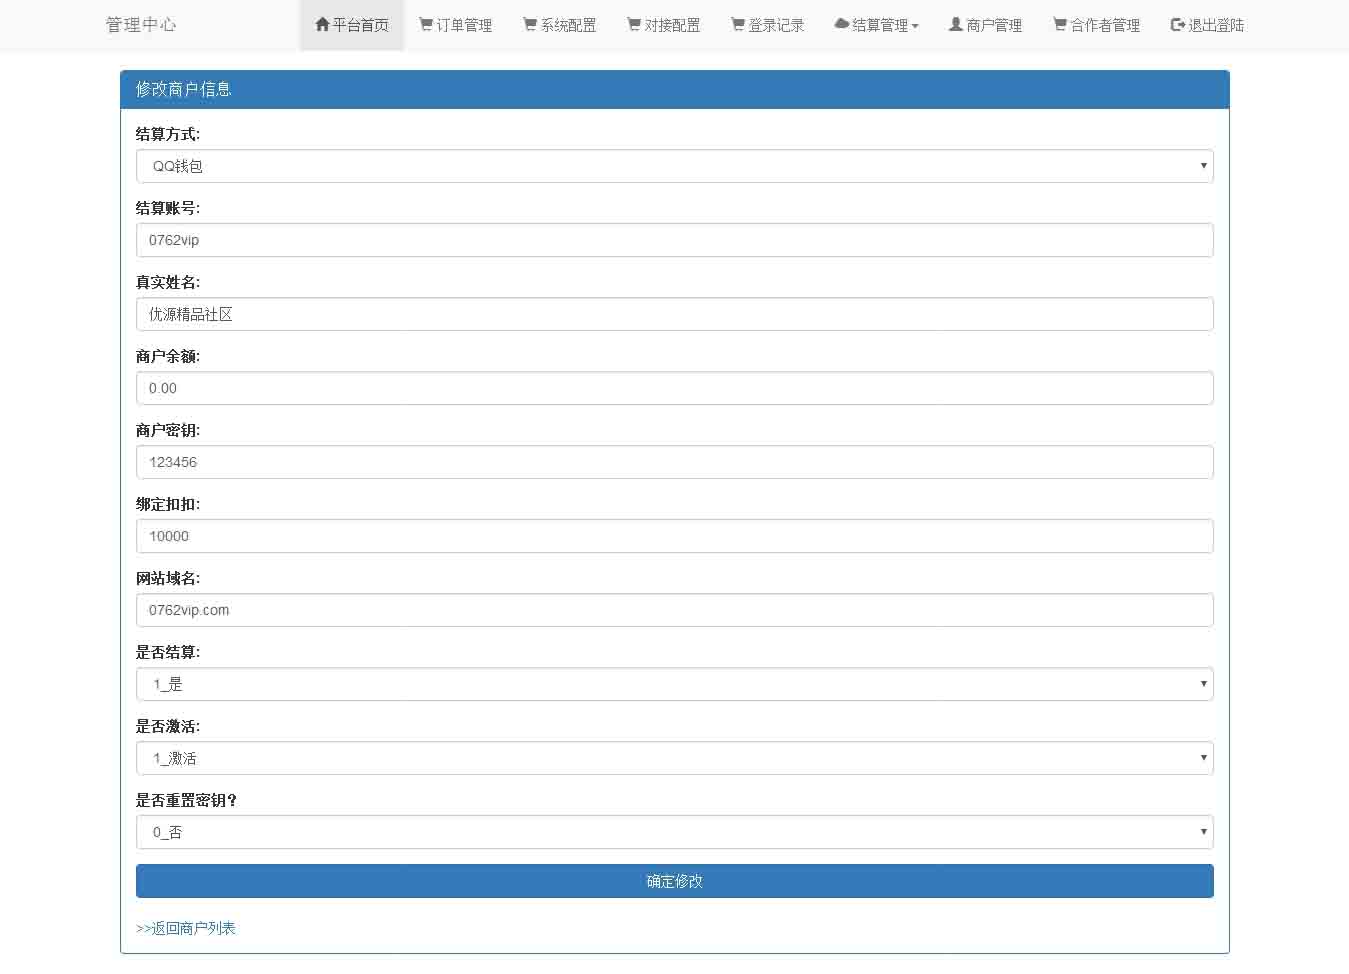Click the 网站域名 input box
The height and width of the screenshot is (974, 1349).
(x=674, y=610)
